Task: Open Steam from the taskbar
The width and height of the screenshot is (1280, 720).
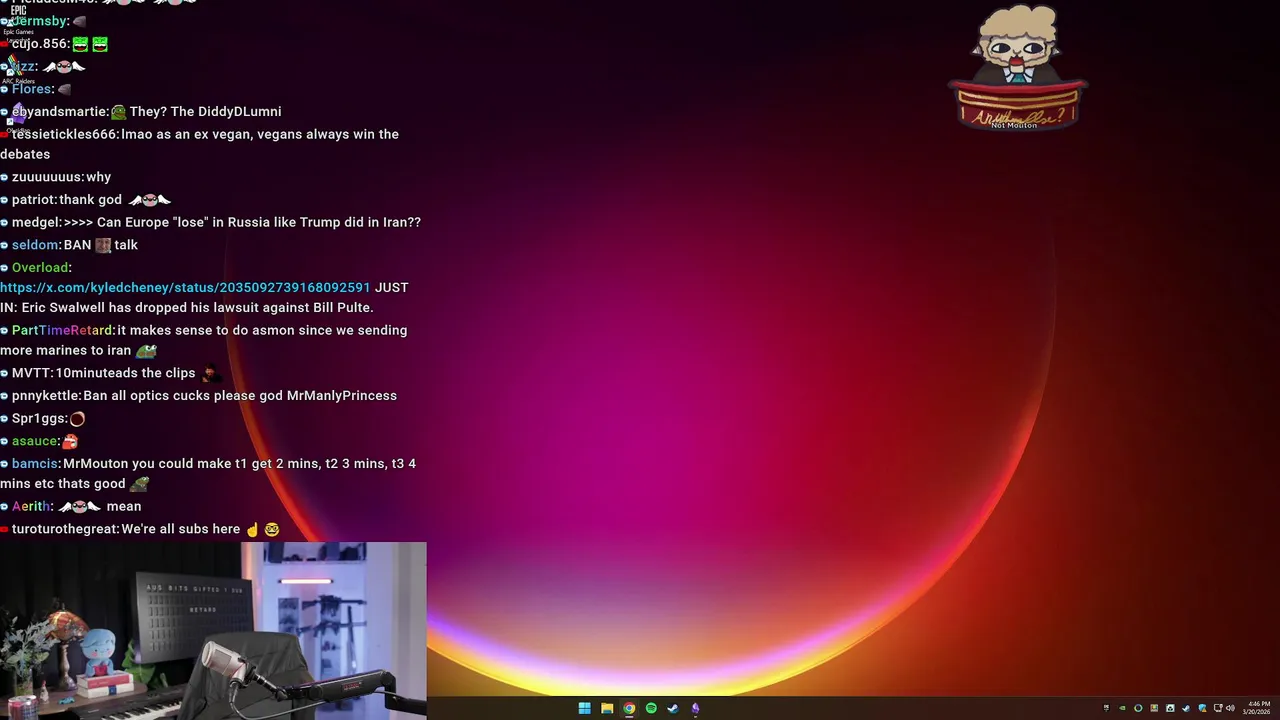Action: tap(673, 708)
